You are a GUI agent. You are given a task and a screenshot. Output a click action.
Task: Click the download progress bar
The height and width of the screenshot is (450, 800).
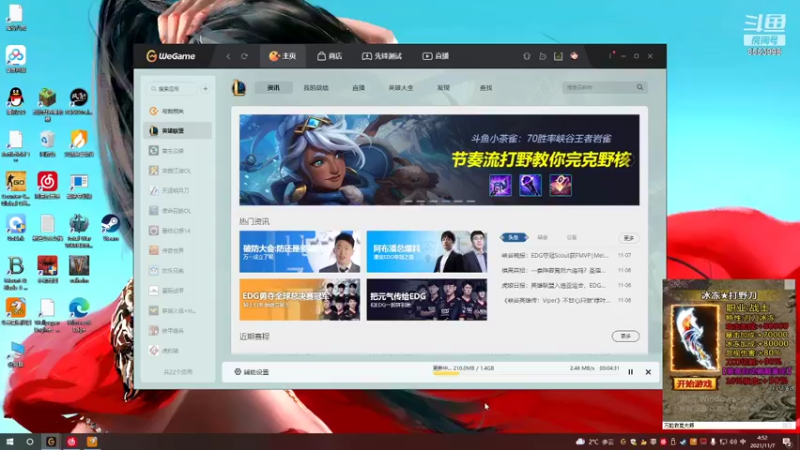pyautogui.click(x=526, y=373)
